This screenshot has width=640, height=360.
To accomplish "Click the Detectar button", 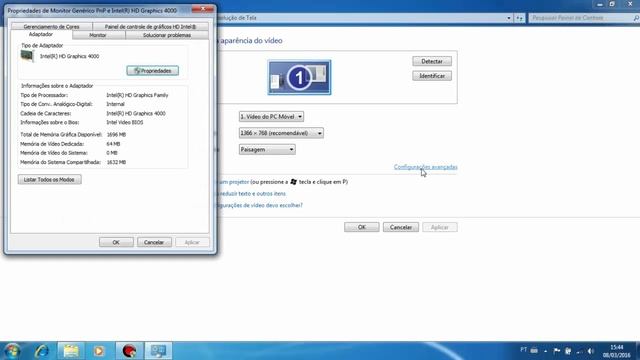I will (432, 61).
